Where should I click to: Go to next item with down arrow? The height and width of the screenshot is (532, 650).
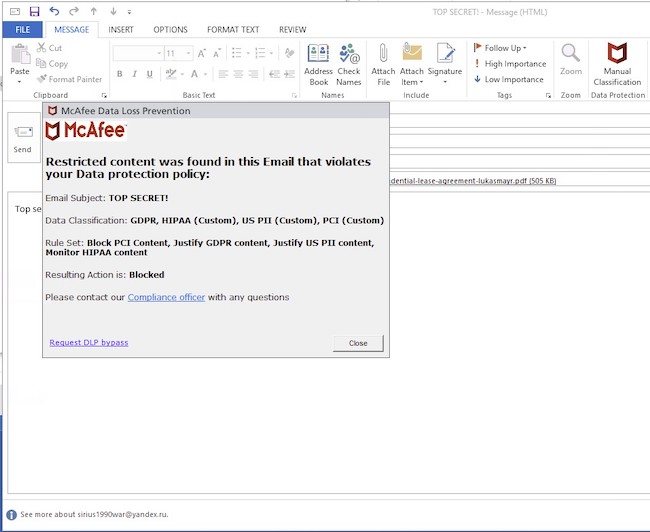tap(113, 12)
